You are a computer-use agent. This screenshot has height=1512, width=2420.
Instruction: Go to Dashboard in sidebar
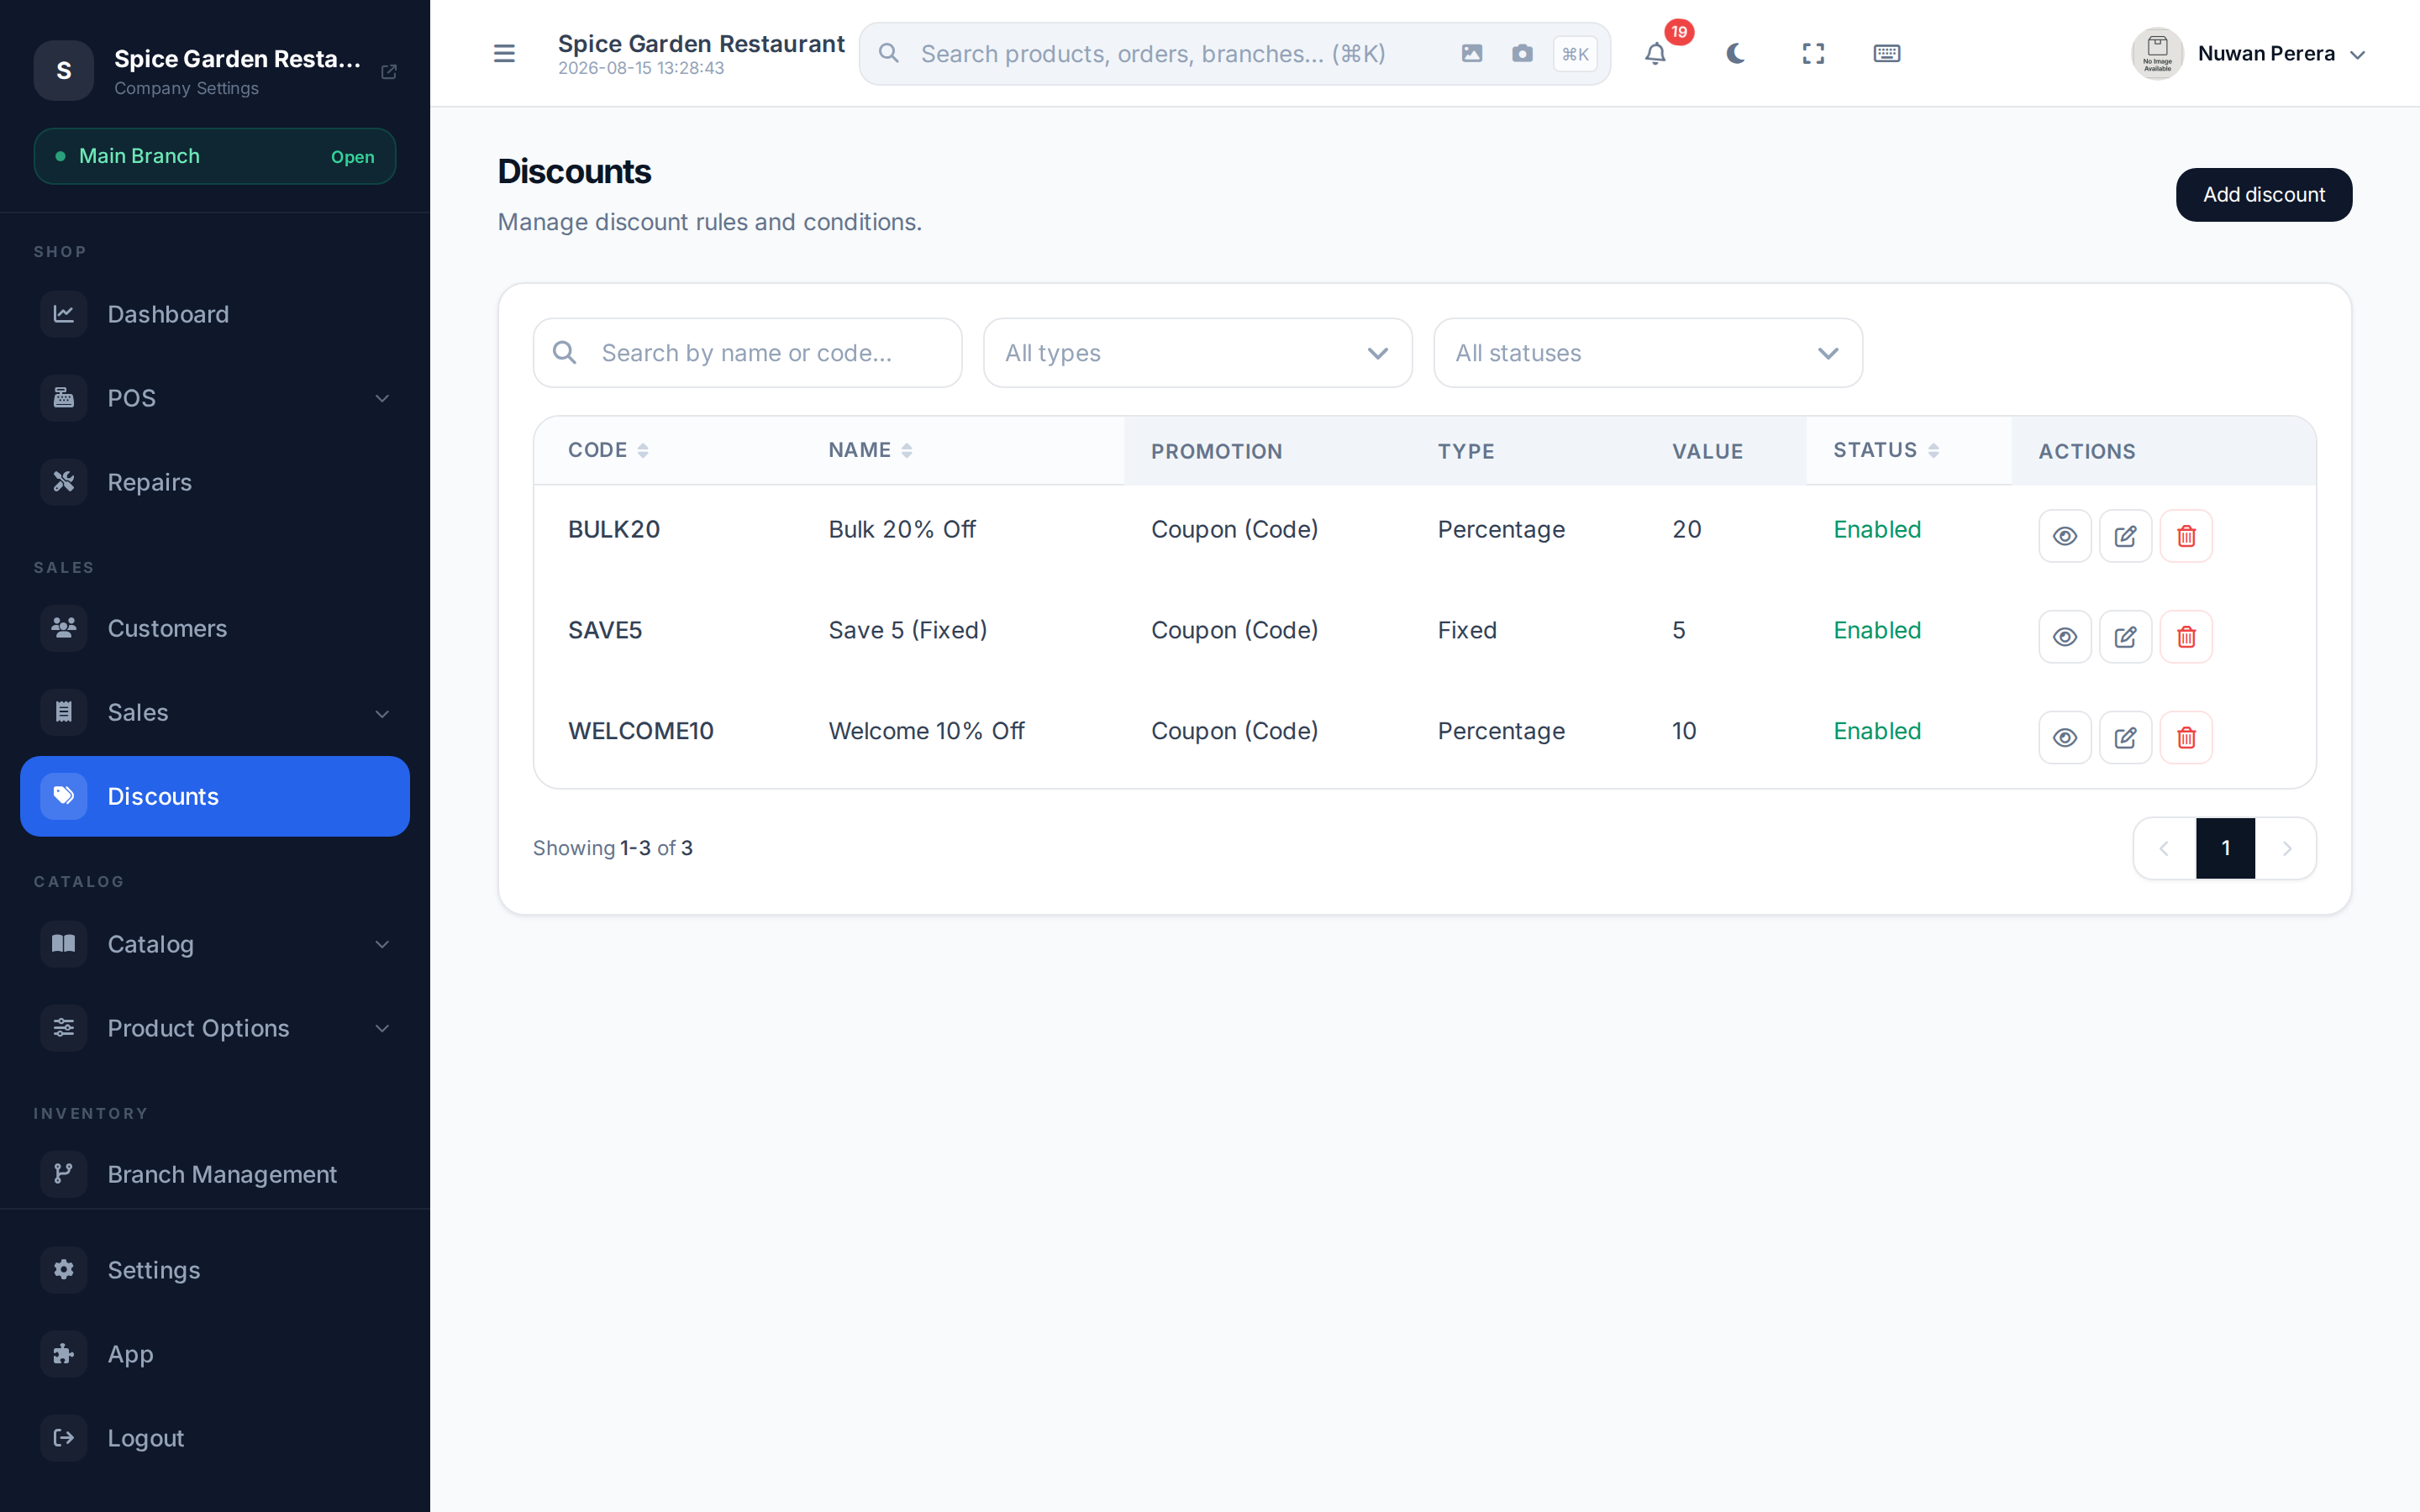(215, 314)
